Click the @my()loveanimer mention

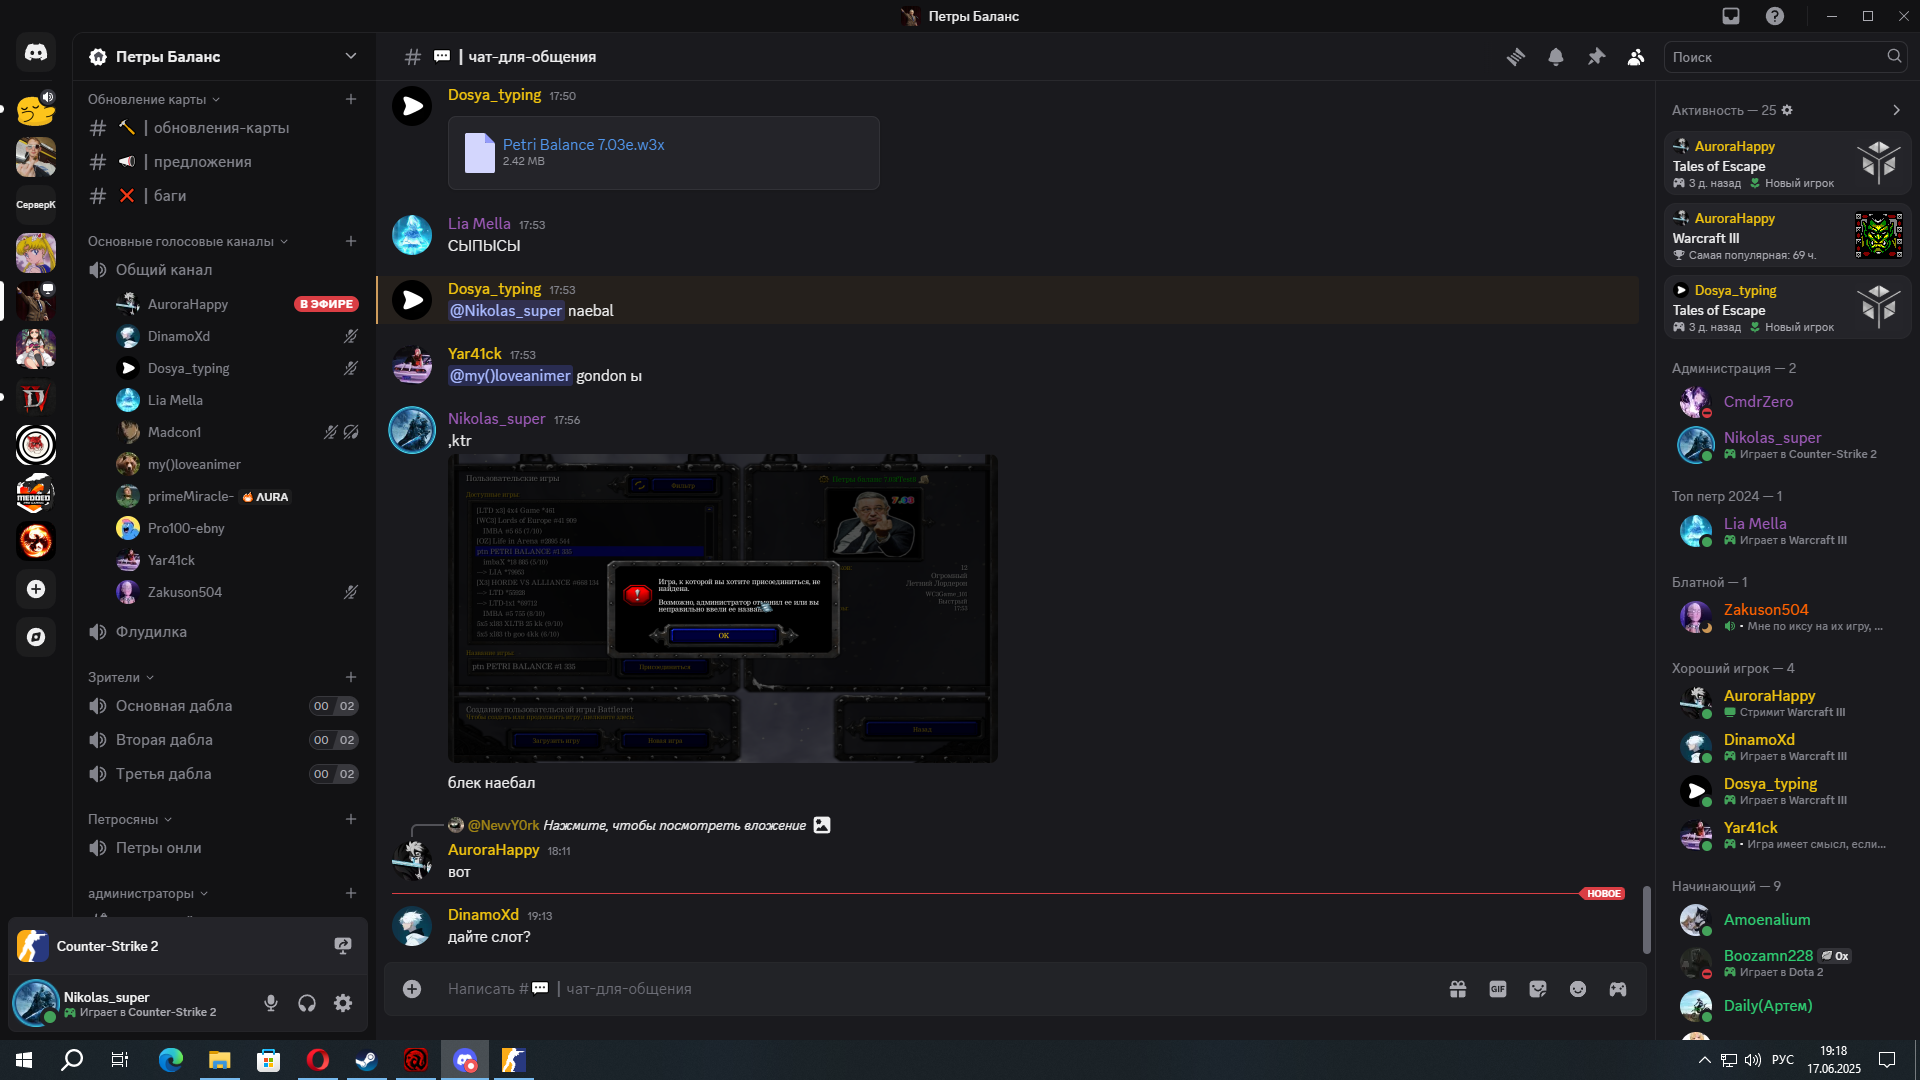coord(510,376)
